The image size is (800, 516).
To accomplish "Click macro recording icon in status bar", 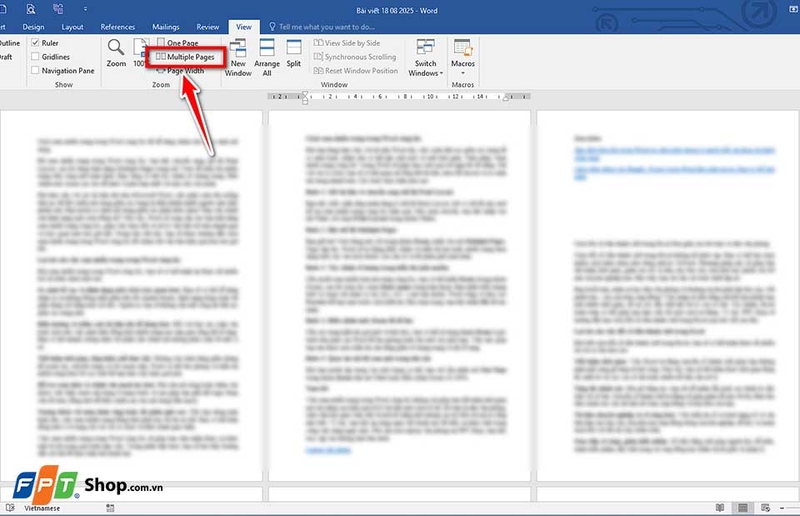I will [x=110, y=508].
